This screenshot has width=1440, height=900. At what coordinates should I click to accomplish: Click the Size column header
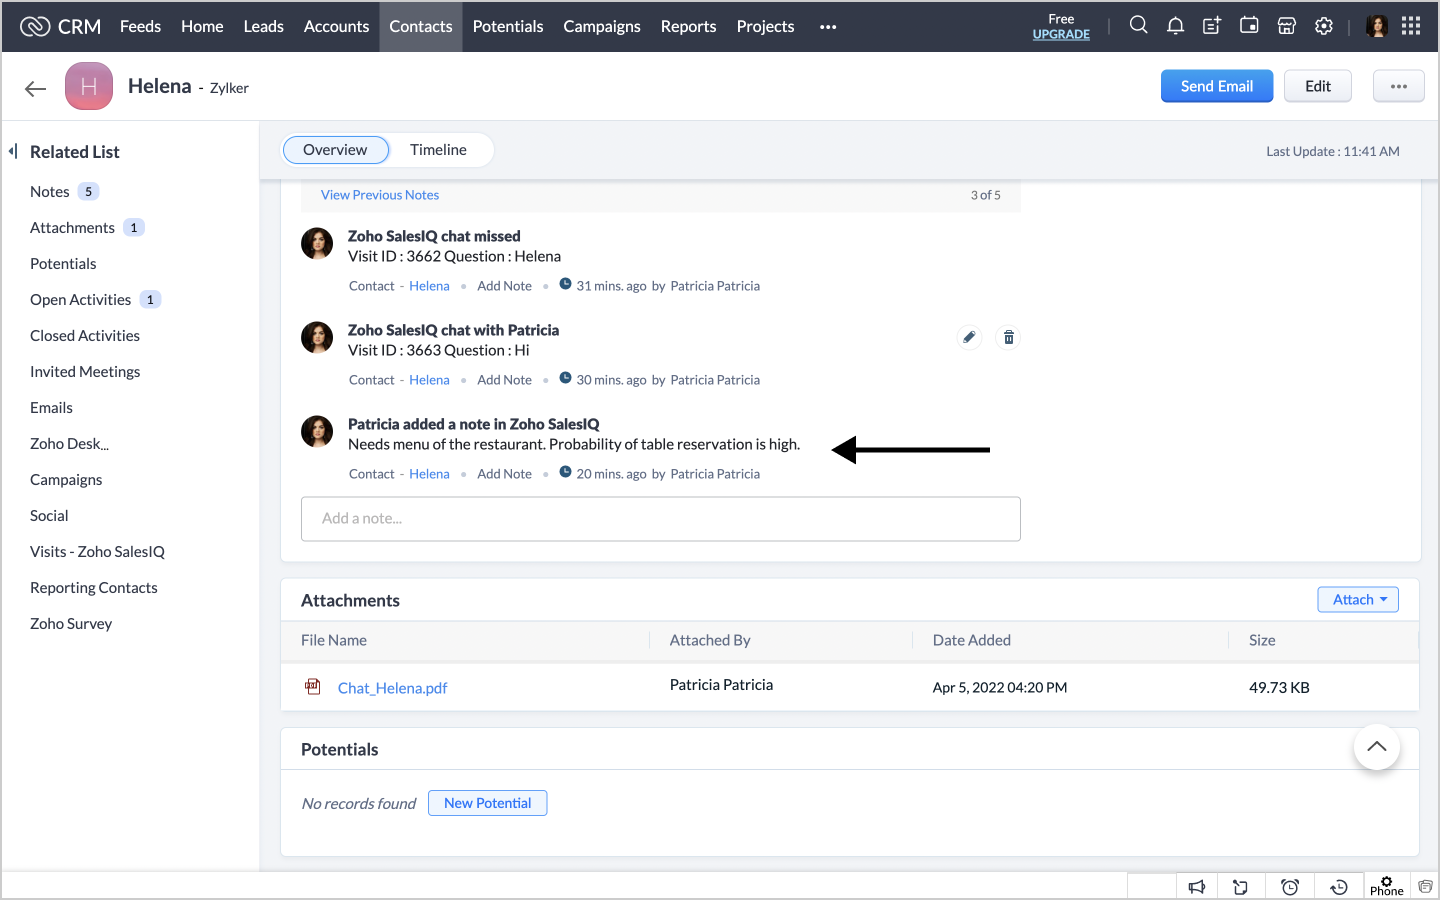[1262, 640]
